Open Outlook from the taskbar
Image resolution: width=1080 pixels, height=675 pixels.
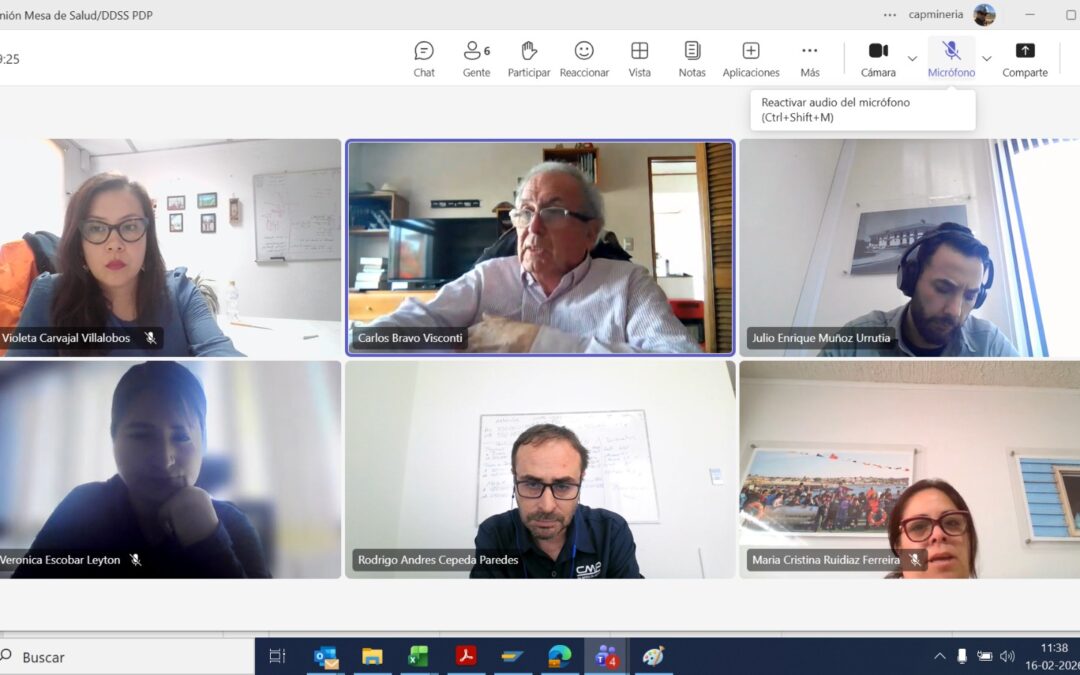click(x=326, y=656)
